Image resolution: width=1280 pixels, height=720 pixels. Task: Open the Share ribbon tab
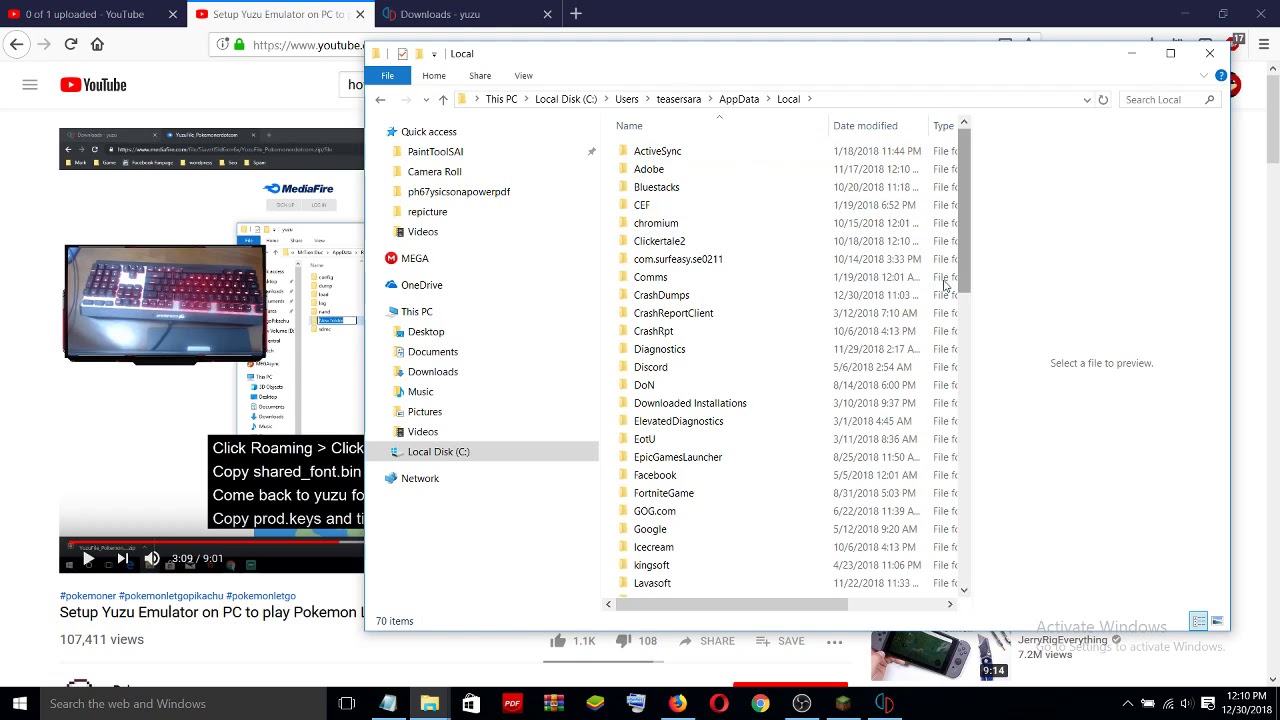point(480,75)
